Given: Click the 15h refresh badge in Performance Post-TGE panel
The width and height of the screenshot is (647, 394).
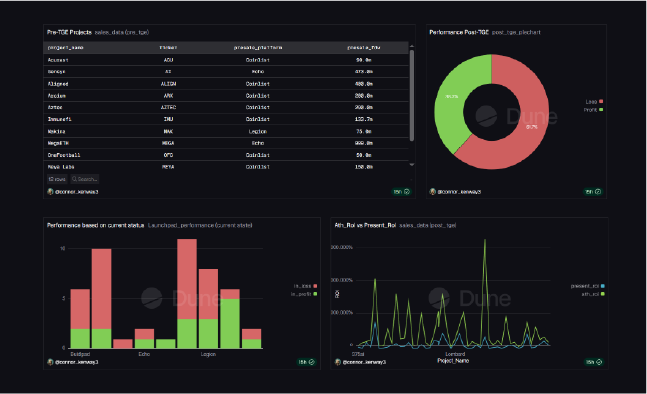Looking at the screenshot, I should tap(593, 192).
